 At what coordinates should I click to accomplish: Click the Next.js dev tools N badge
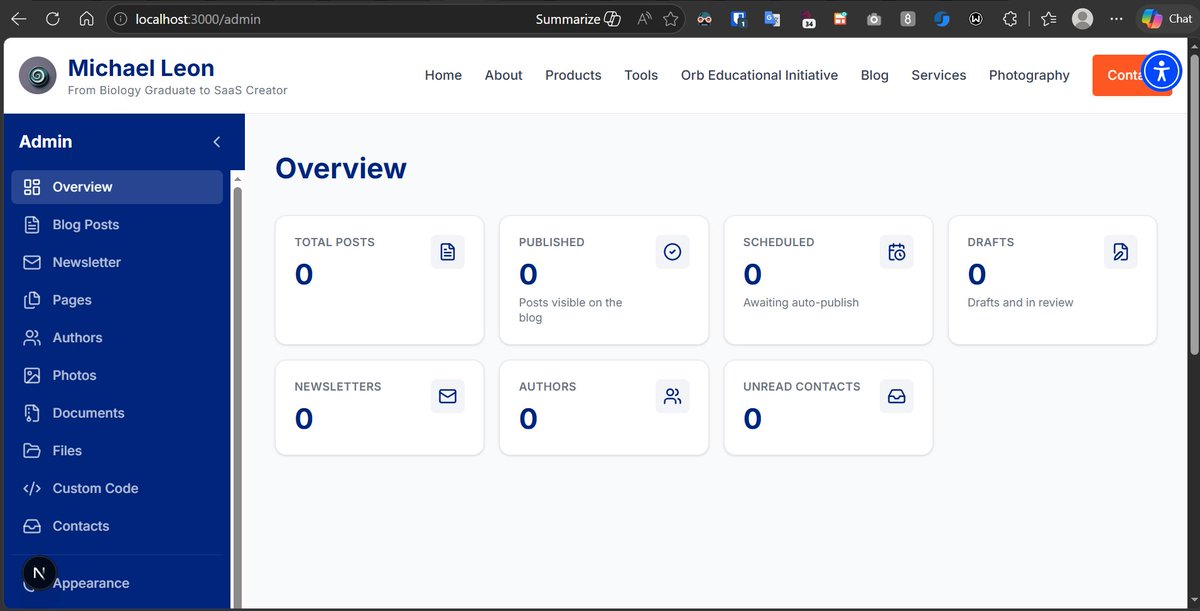coord(39,573)
